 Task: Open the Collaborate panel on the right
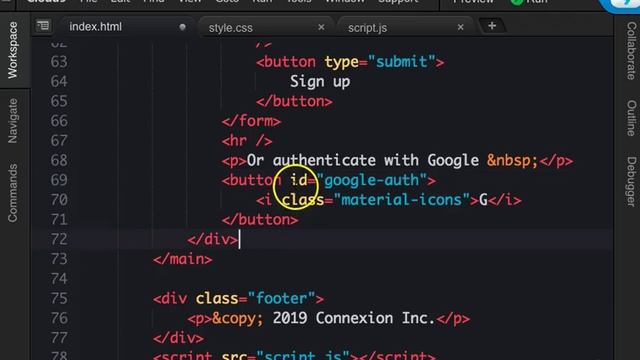click(x=631, y=51)
